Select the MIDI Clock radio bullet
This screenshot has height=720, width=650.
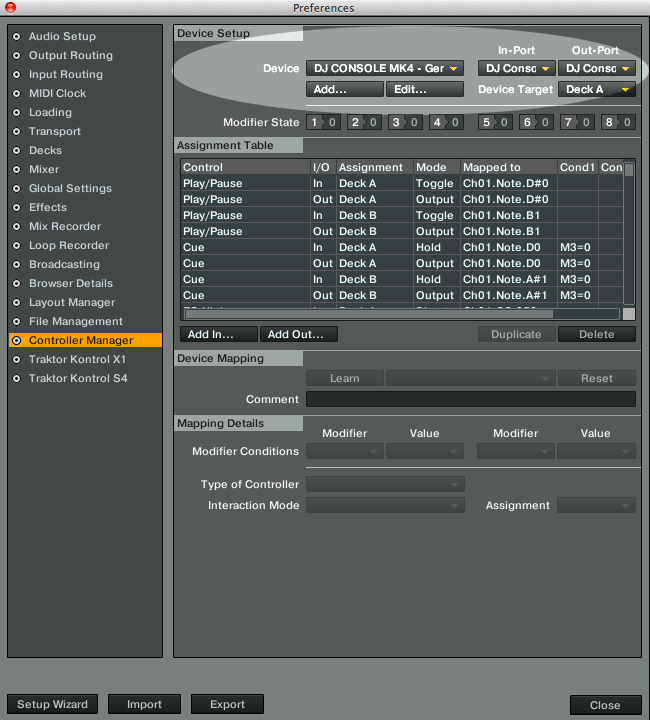15,94
